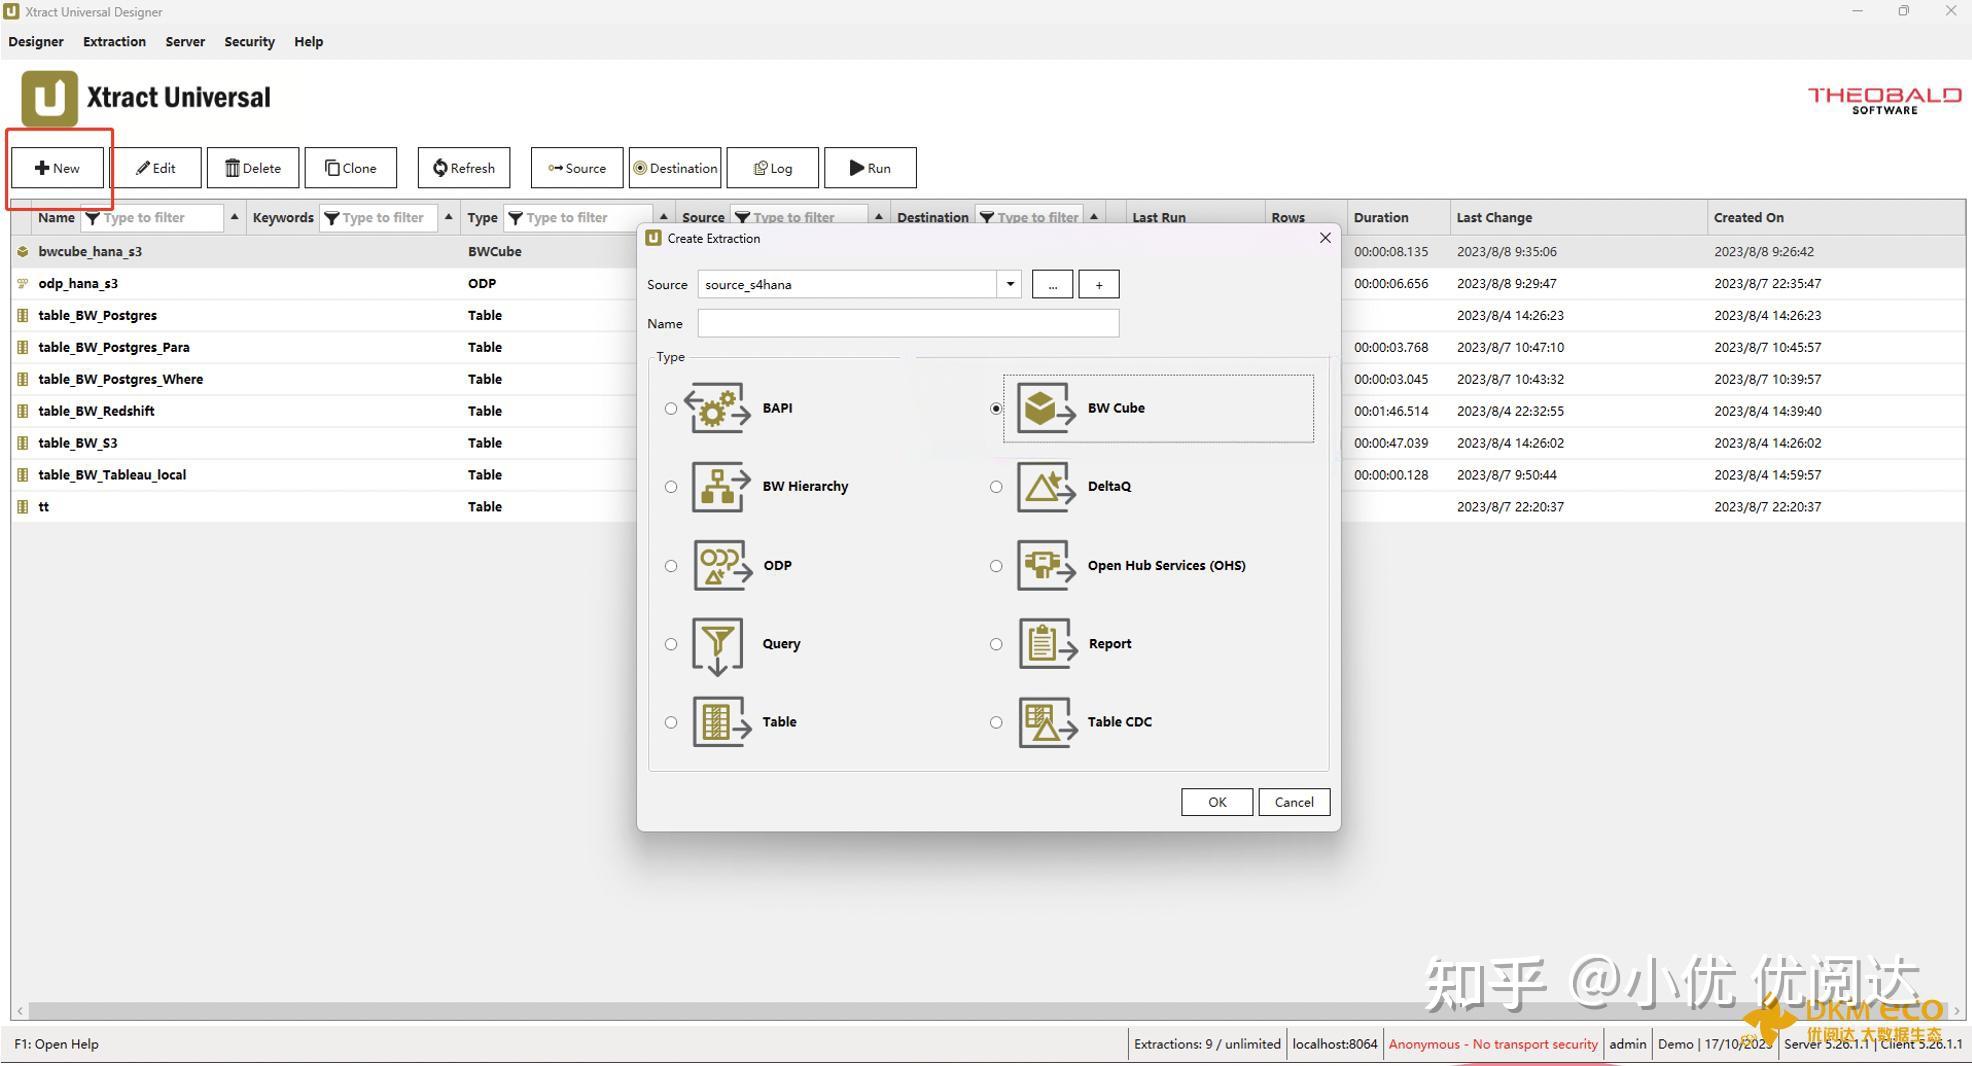Image resolution: width=1972 pixels, height=1066 pixels.
Task: Select the Report radio button
Action: pyautogui.click(x=996, y=644)
